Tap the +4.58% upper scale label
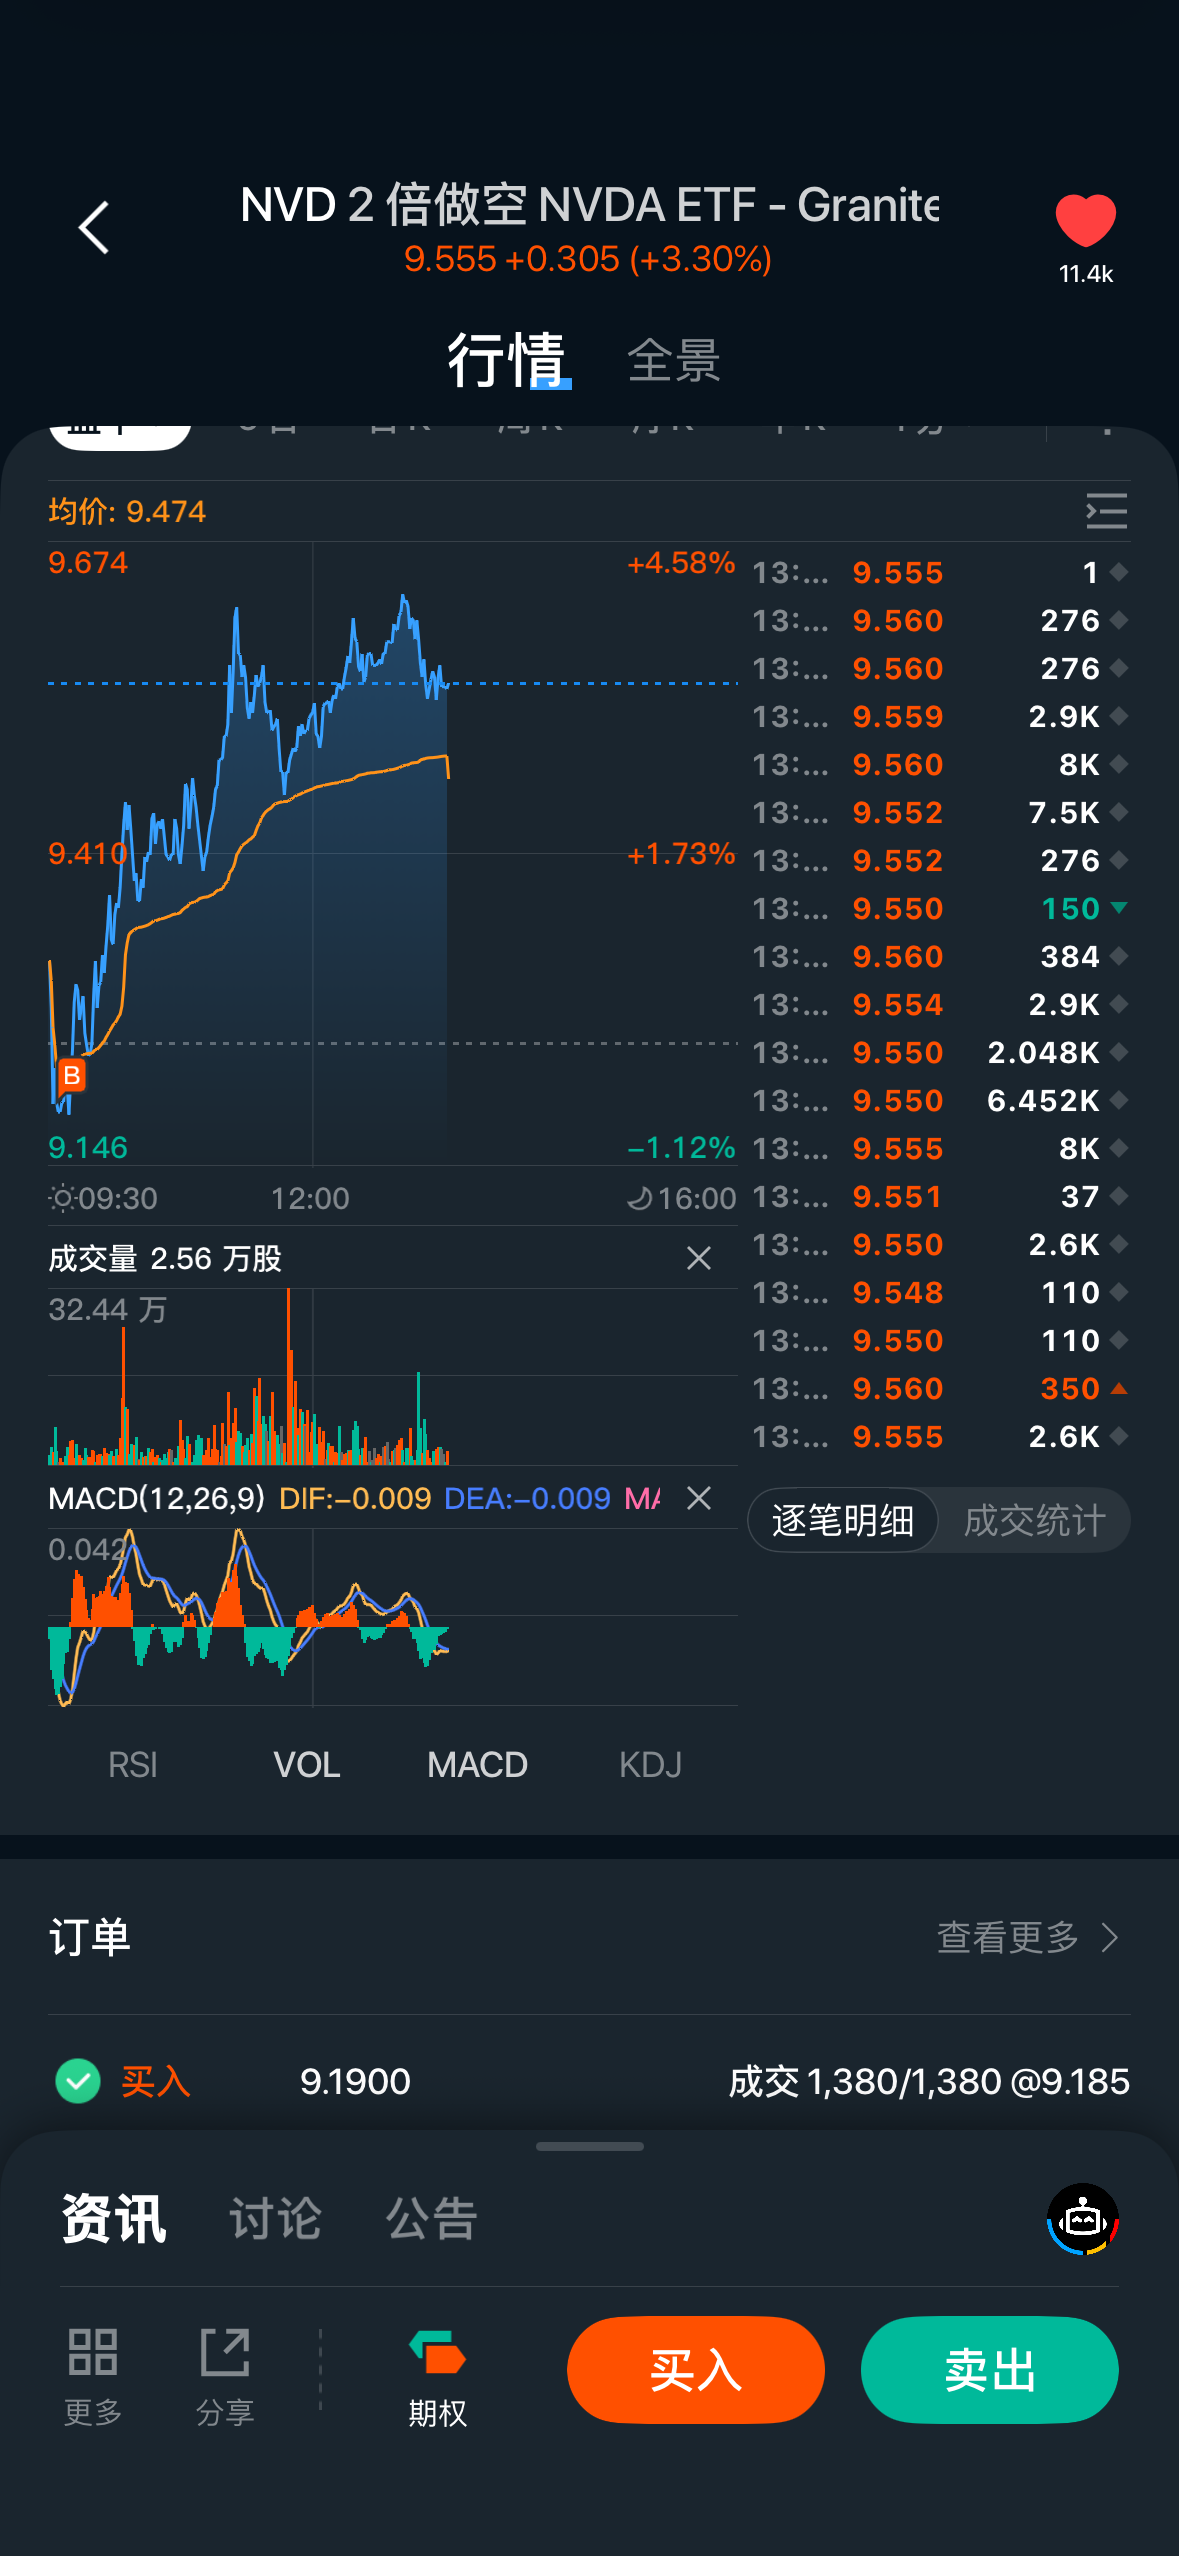The image size is (1179, 2556). click(681, 563)
